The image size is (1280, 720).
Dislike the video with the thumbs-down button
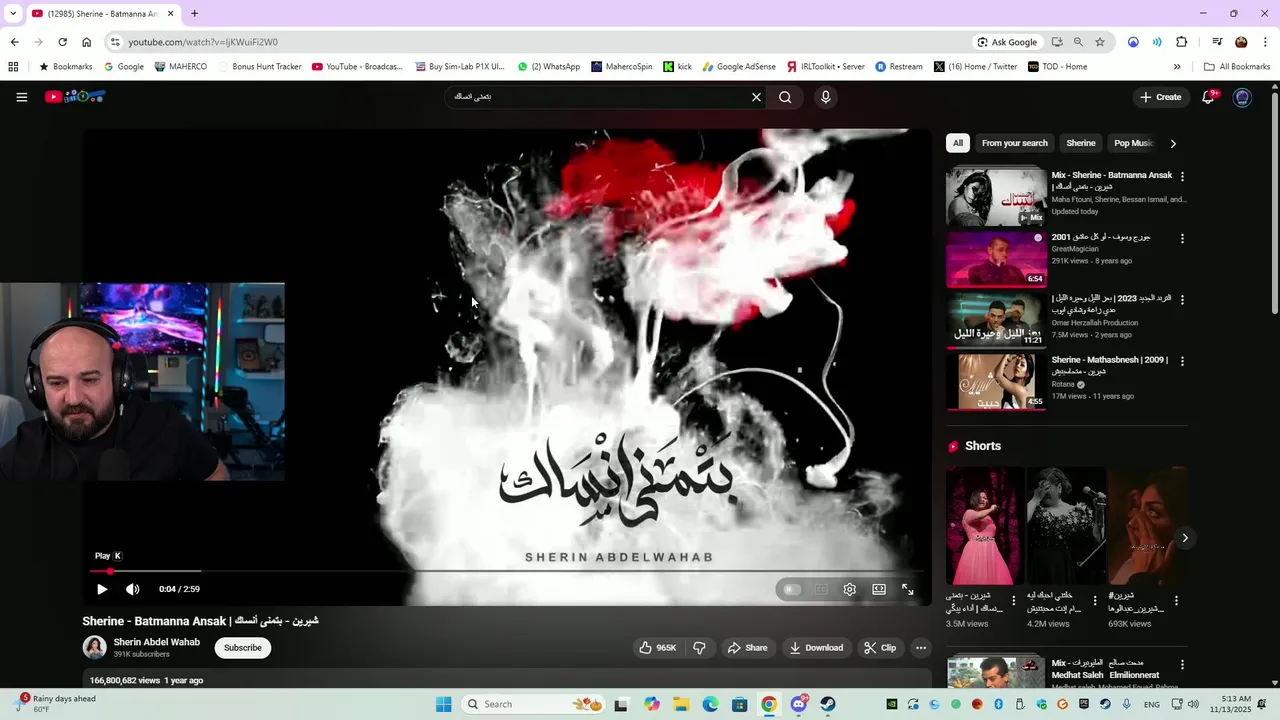[699, 648]
